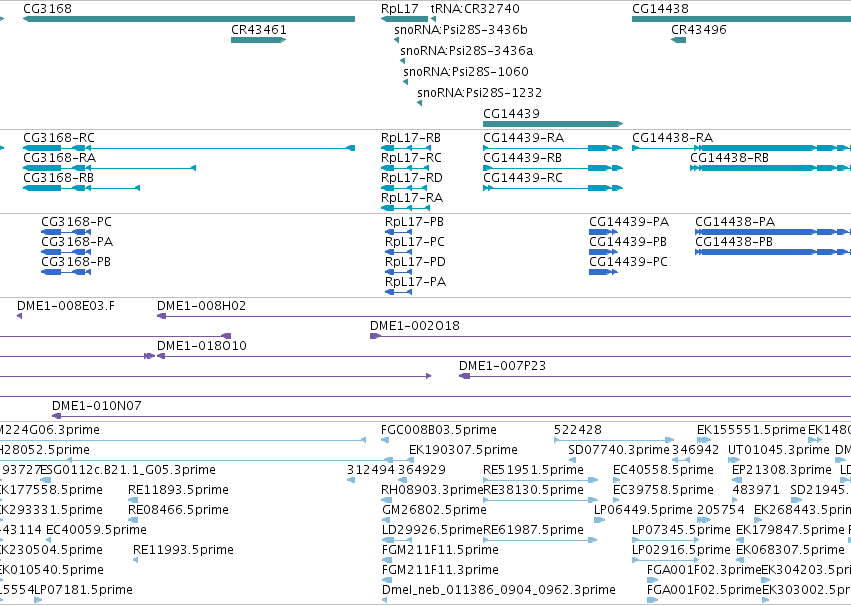Screen dimensions: 851x605
Task: Select snoRNA:Psi28S-3436a feature label
Action: click(467, 51)
